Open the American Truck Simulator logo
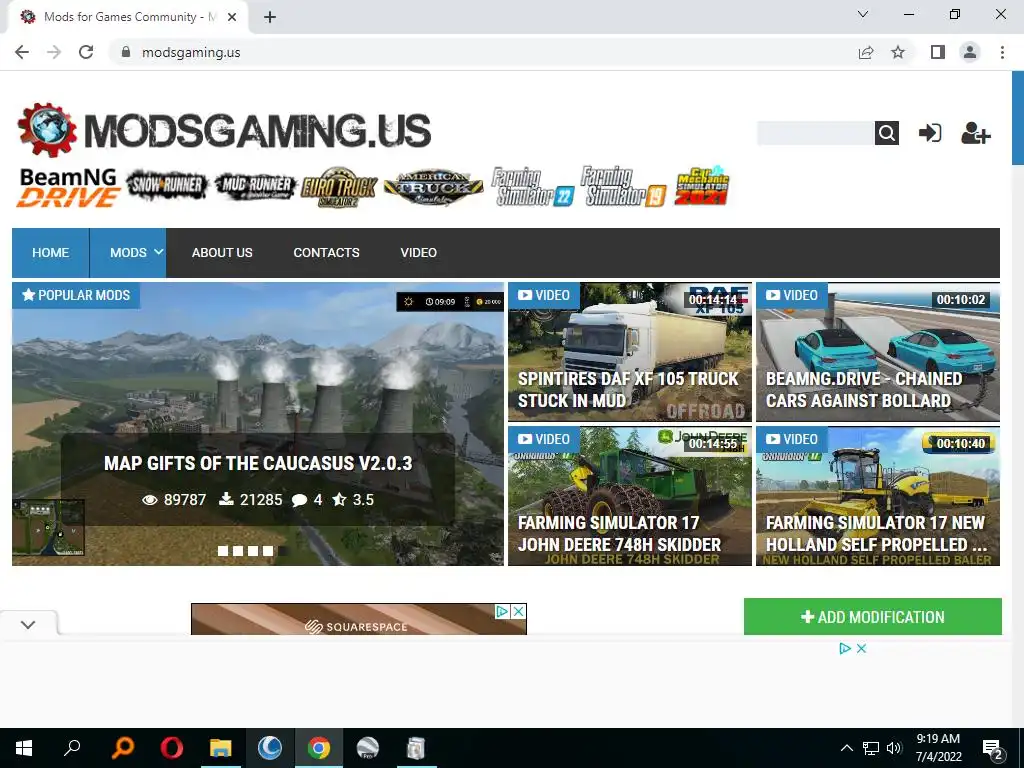The image size is (1024, 768). [x=434, y=187]
